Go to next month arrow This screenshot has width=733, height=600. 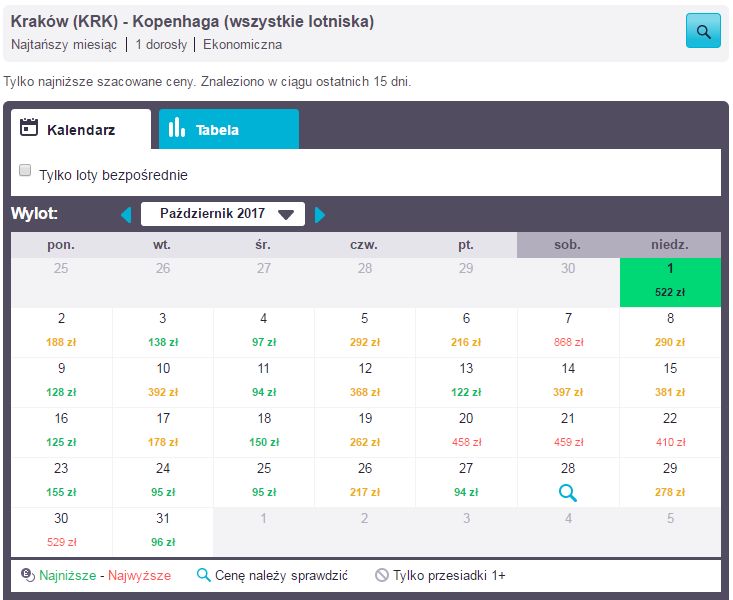[320, 214]
